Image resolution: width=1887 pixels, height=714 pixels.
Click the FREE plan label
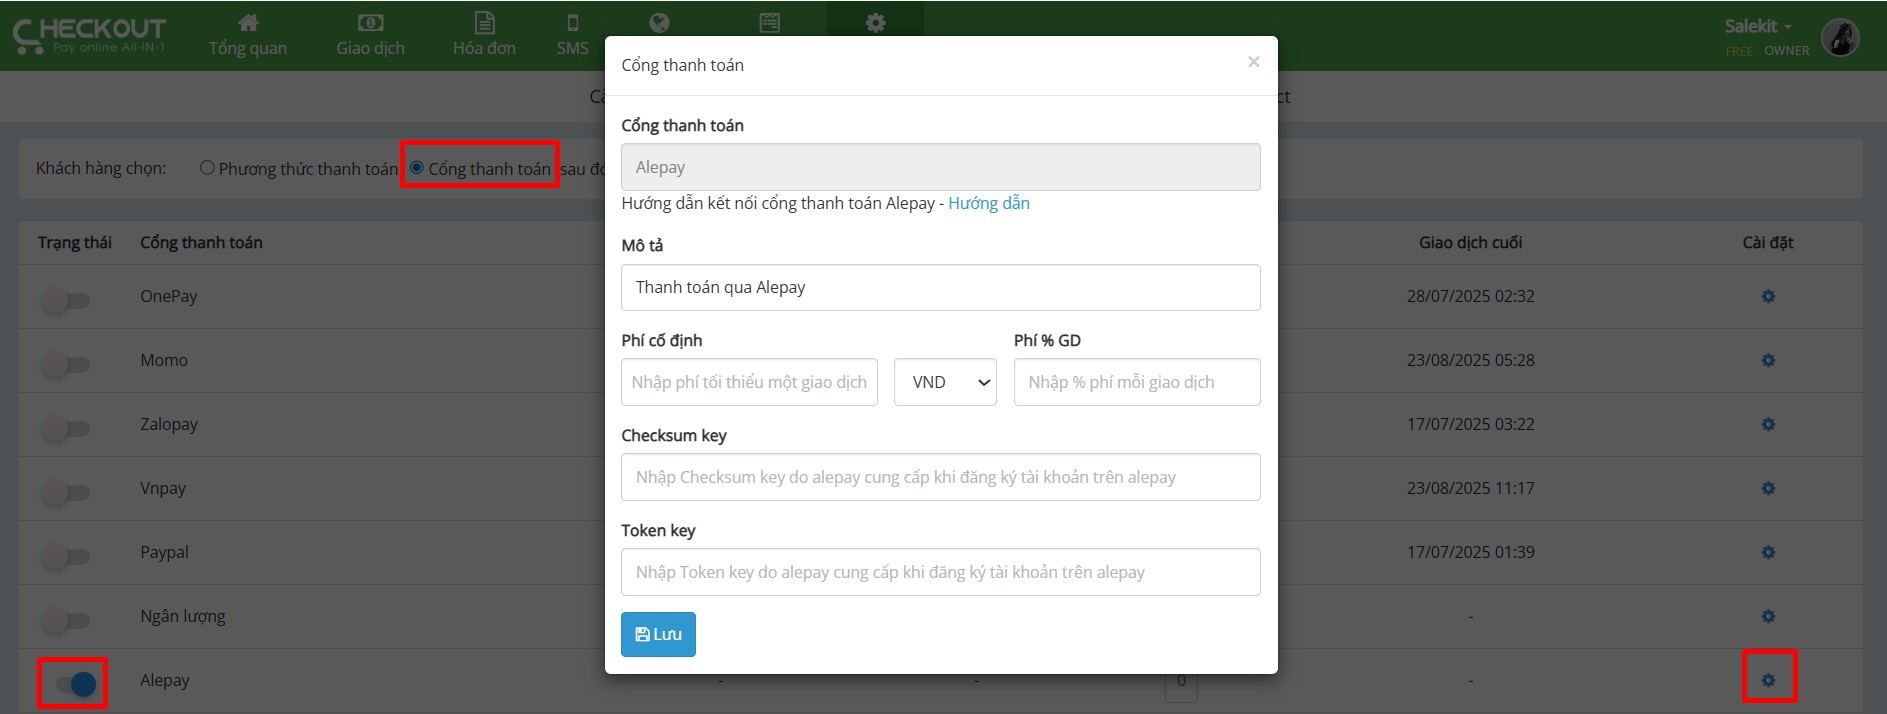[1739, 51]
